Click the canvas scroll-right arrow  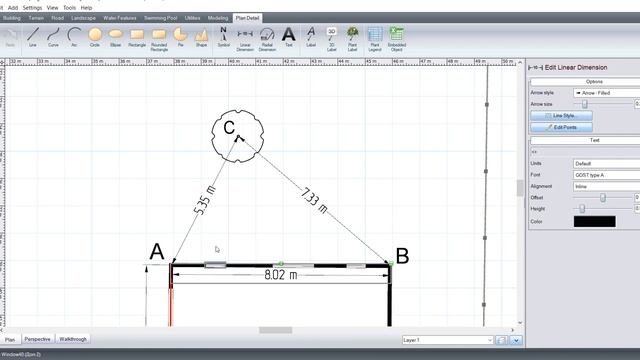[513, 330]
